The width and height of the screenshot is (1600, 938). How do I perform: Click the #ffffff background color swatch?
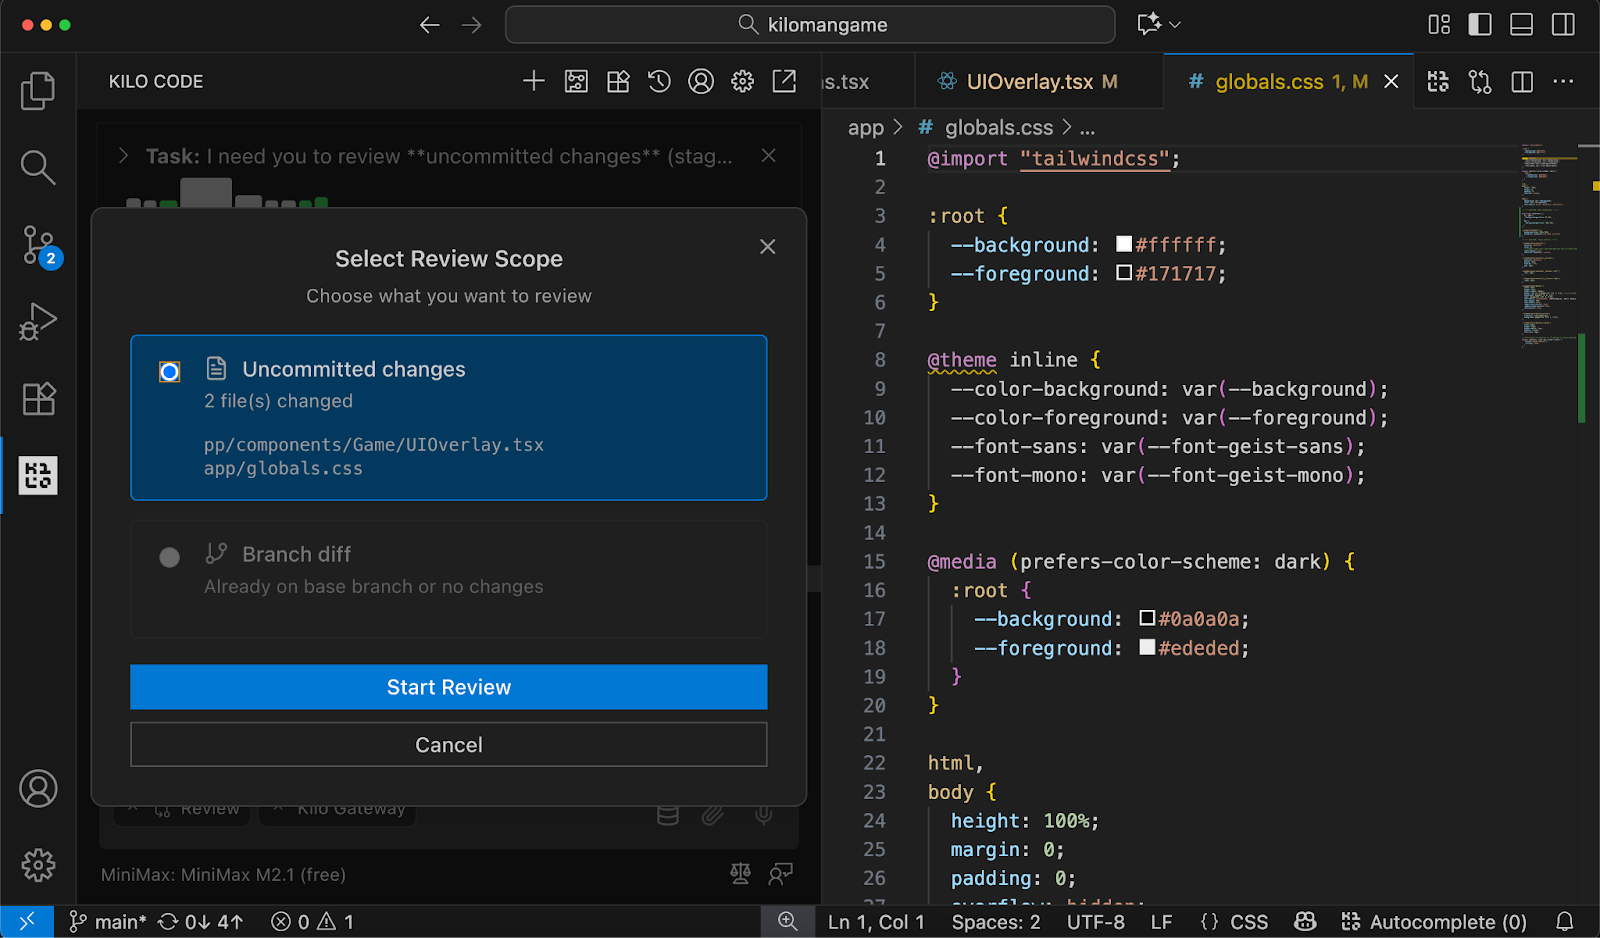tap(1124, 244)
